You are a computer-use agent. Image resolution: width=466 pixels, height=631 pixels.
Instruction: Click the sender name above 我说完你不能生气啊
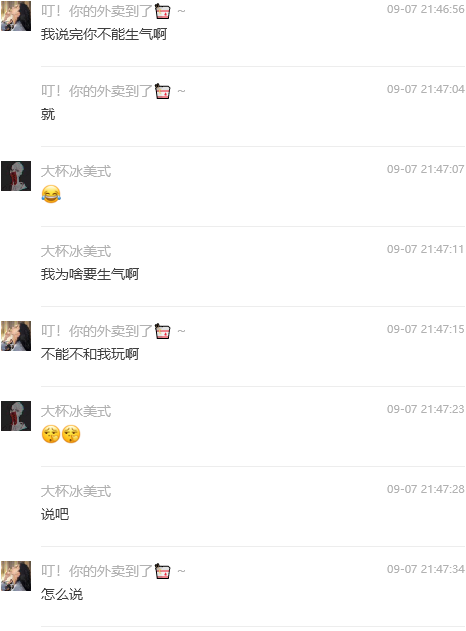pyautogui.click(x=113, y=11)
